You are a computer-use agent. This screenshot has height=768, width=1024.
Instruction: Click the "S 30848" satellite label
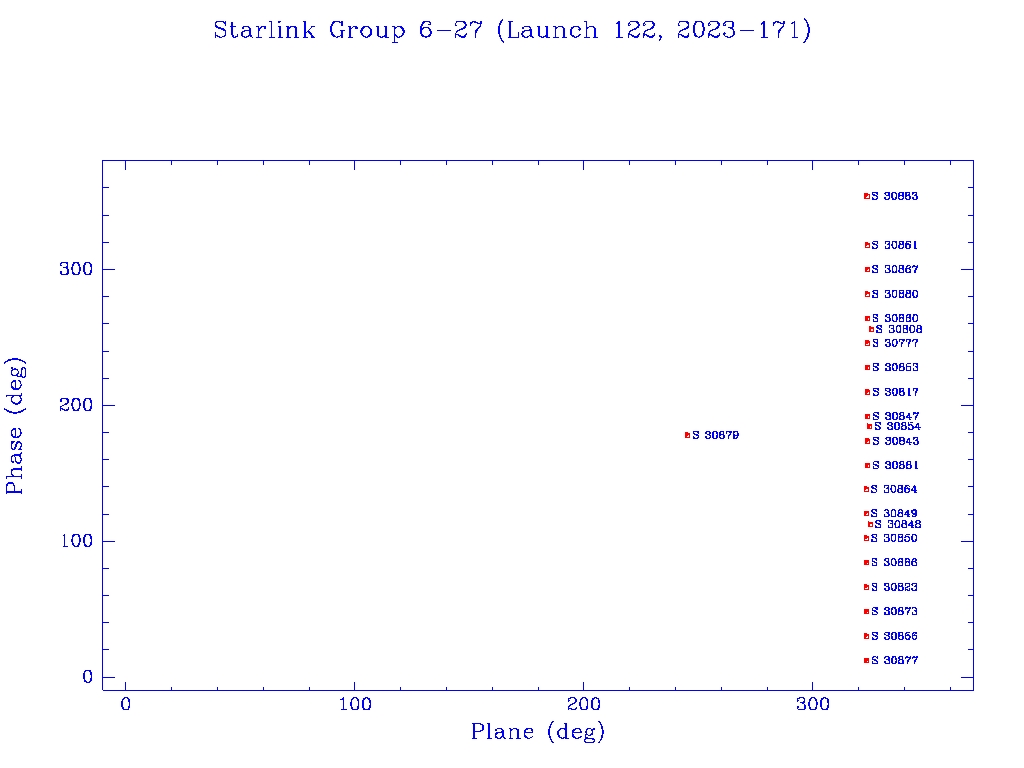[898, 524]
